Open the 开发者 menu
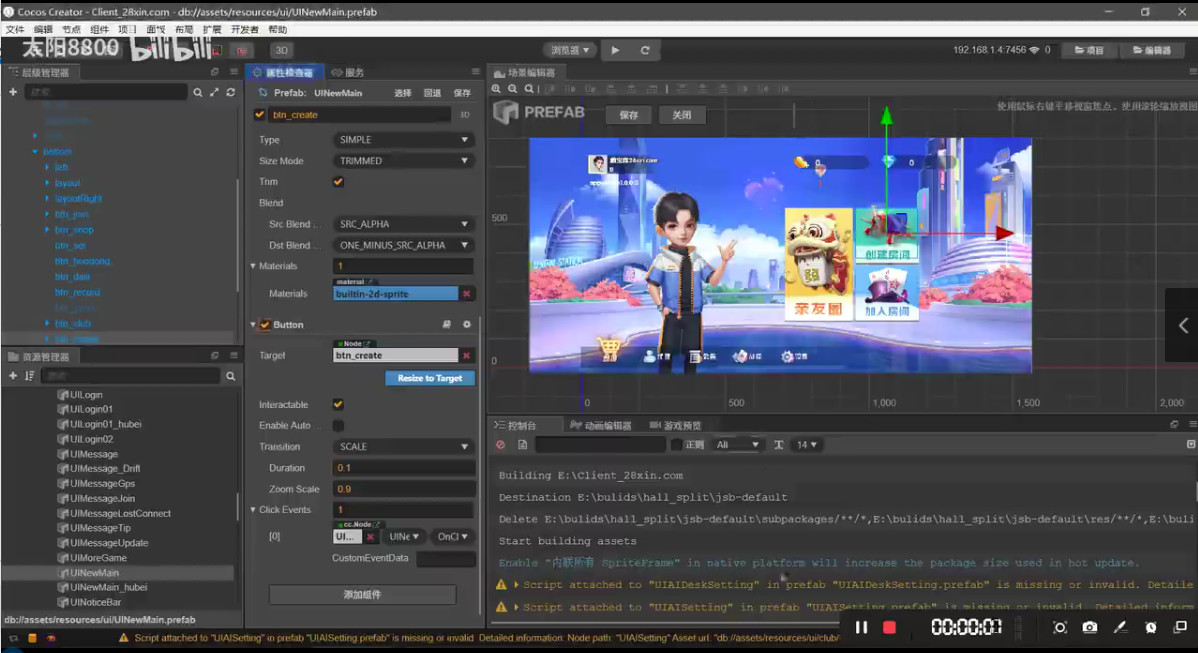 244,30
